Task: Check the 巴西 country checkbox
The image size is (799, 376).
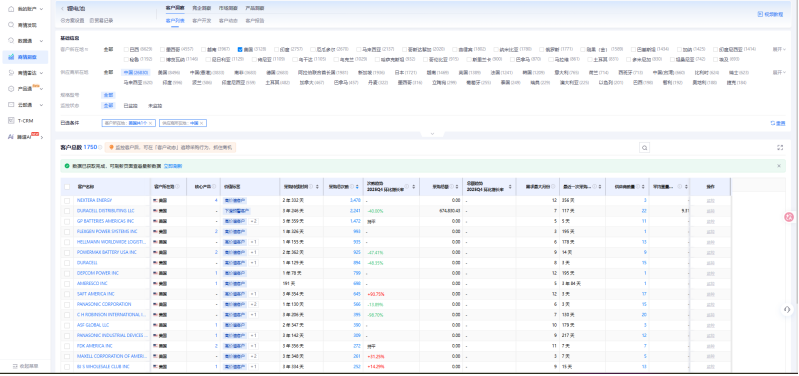Action: click(126, 49)
